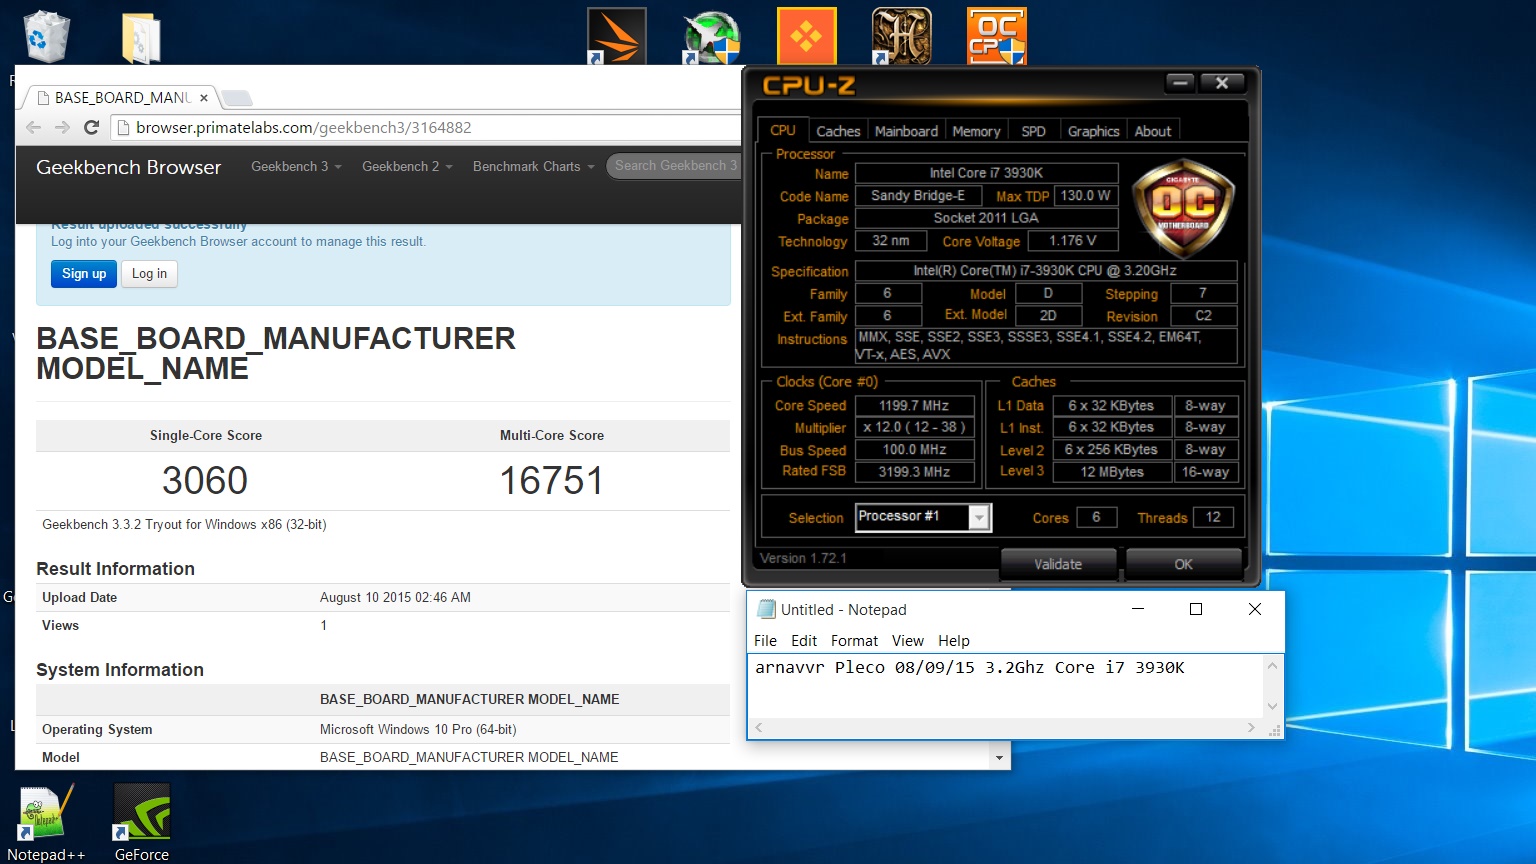Click the browser address bar URL
Image resolution: width=1536 pixels, height=864 pixels.
(303, 128)
